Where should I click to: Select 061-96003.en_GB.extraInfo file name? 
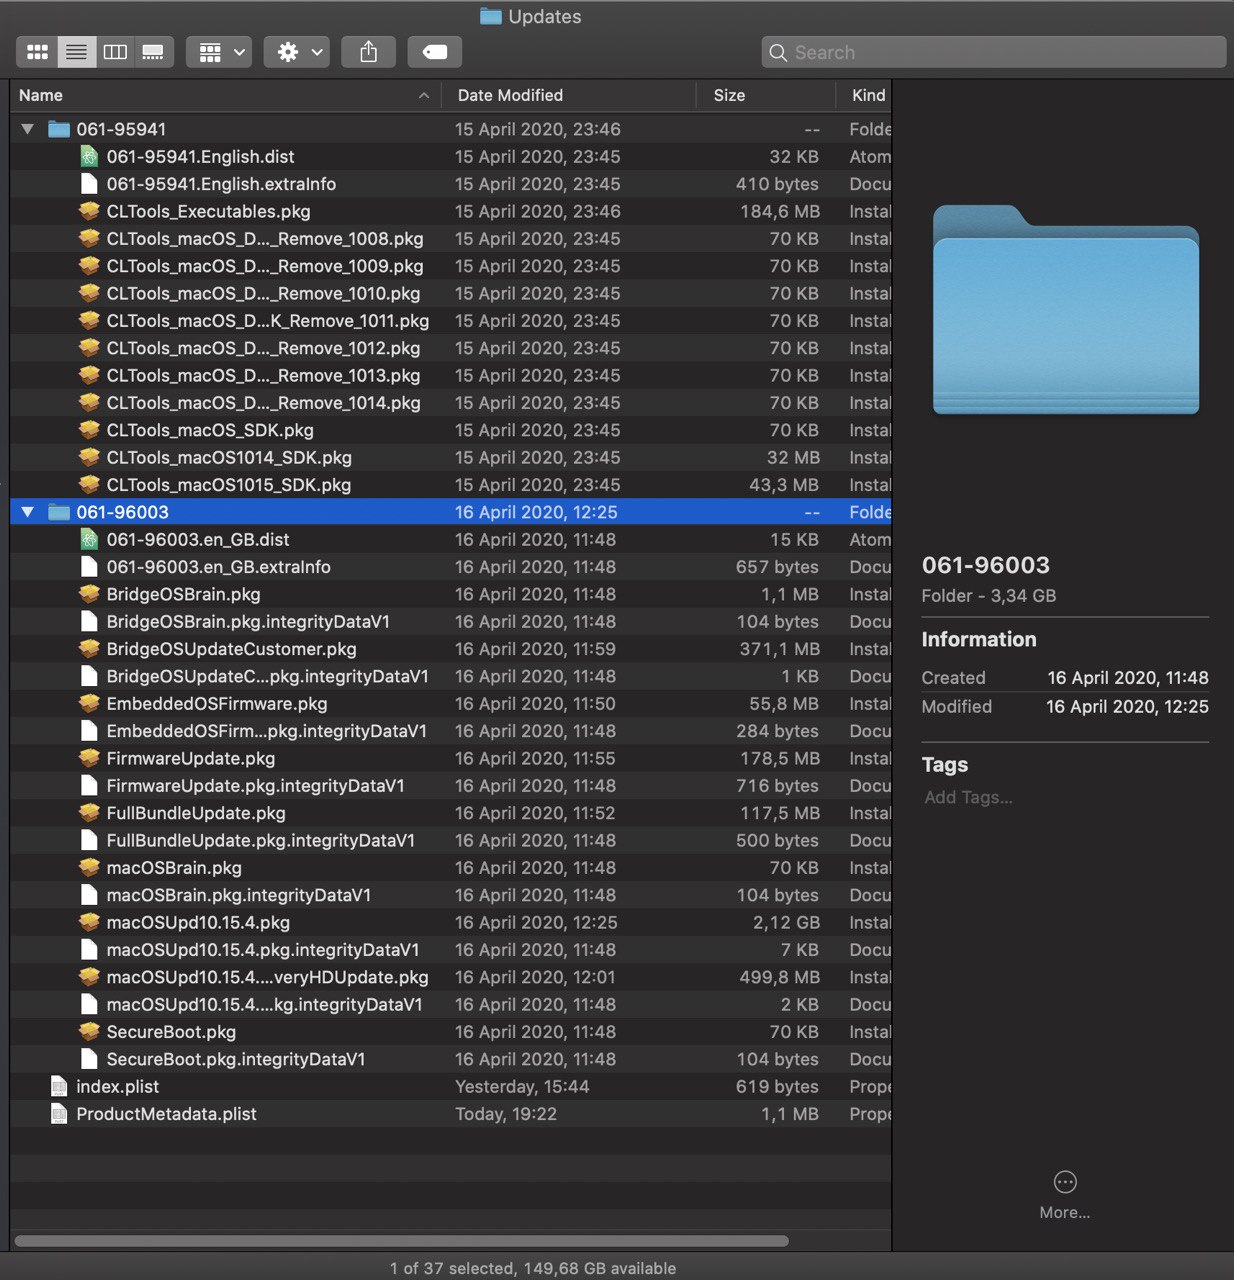tap(218, 567)
